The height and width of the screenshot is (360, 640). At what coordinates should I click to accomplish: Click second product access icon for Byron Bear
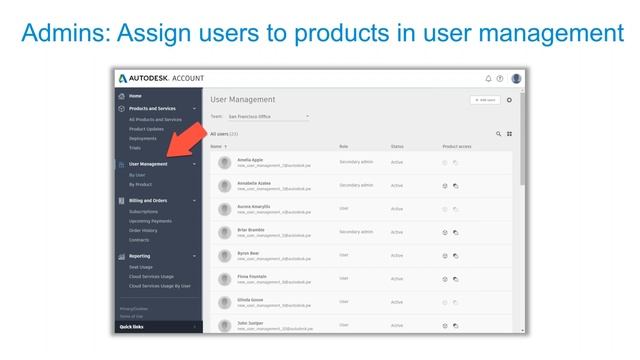456,256
